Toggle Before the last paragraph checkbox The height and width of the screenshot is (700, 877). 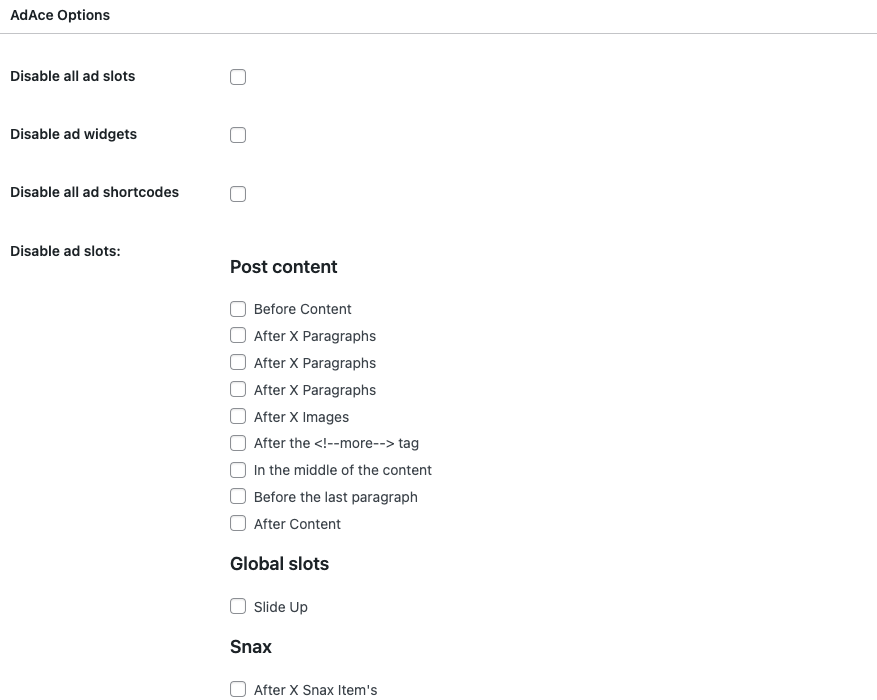click(238, 497)
